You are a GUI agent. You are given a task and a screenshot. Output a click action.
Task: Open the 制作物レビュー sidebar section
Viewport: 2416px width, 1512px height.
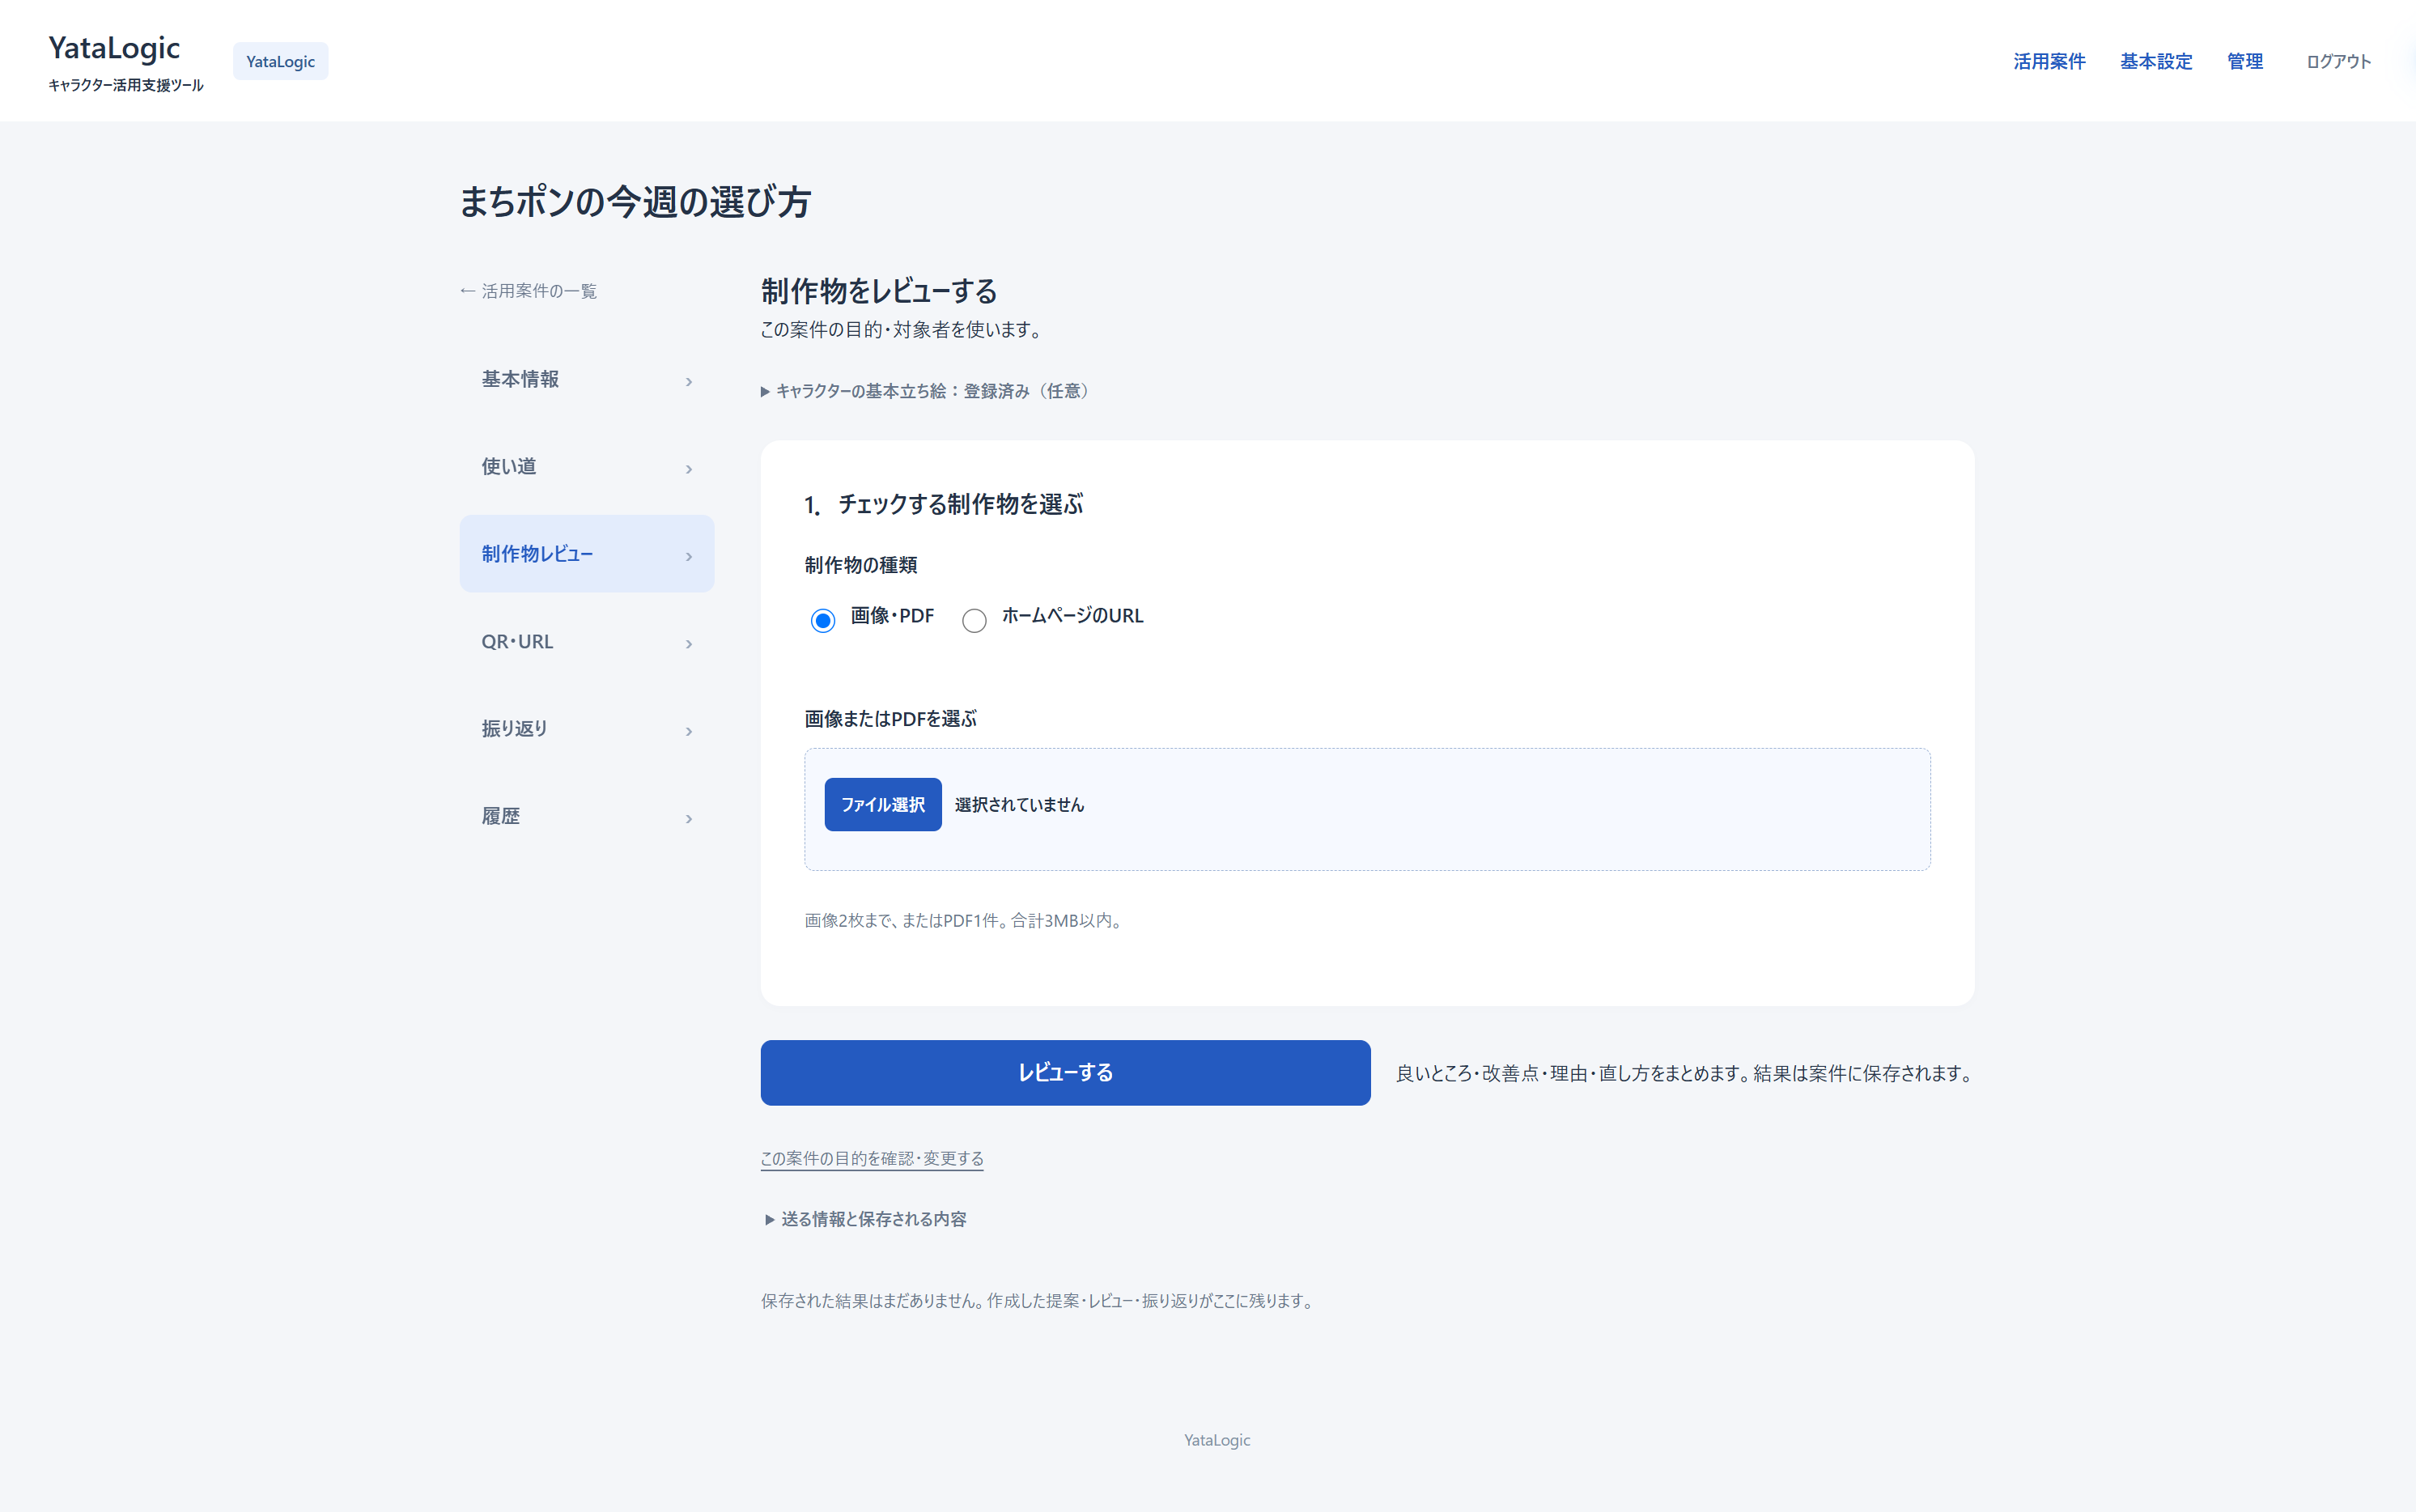[x=587, y=554]
